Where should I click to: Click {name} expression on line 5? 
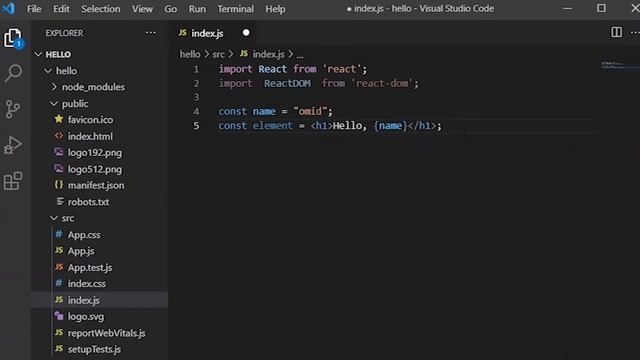point(391,125)
